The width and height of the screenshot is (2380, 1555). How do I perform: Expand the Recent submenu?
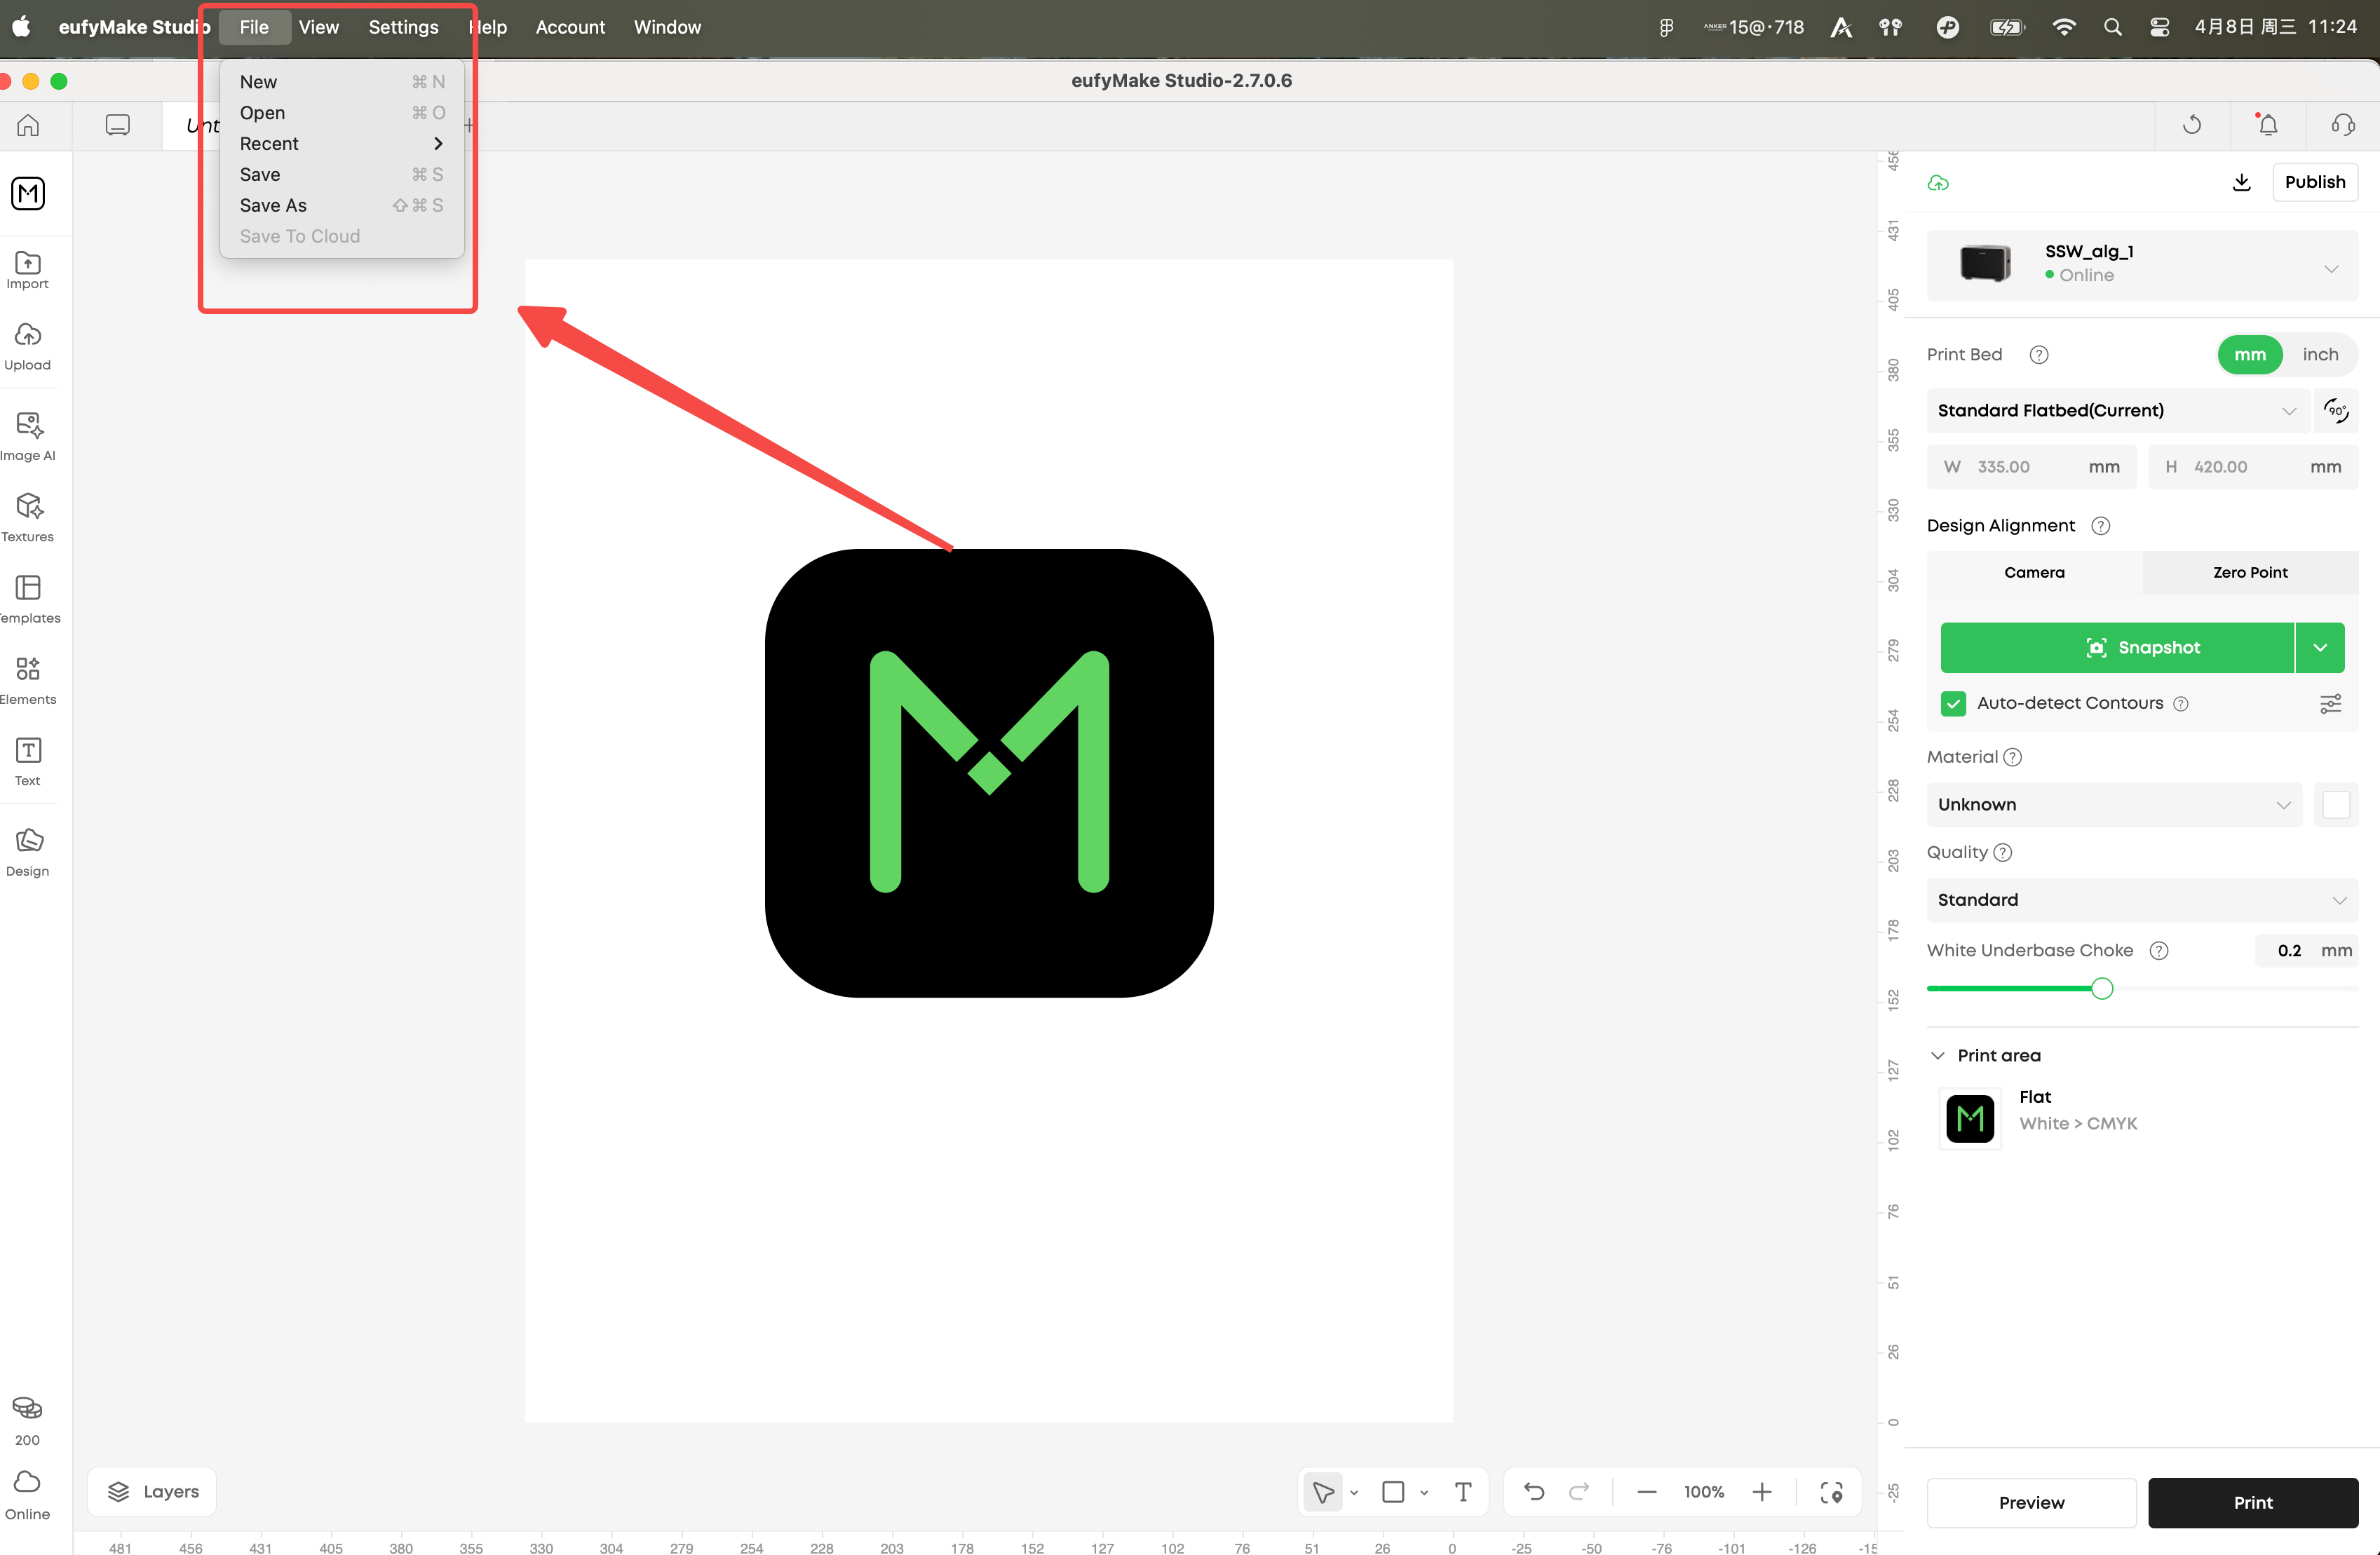pyautogui.click(x=341, y=144)
